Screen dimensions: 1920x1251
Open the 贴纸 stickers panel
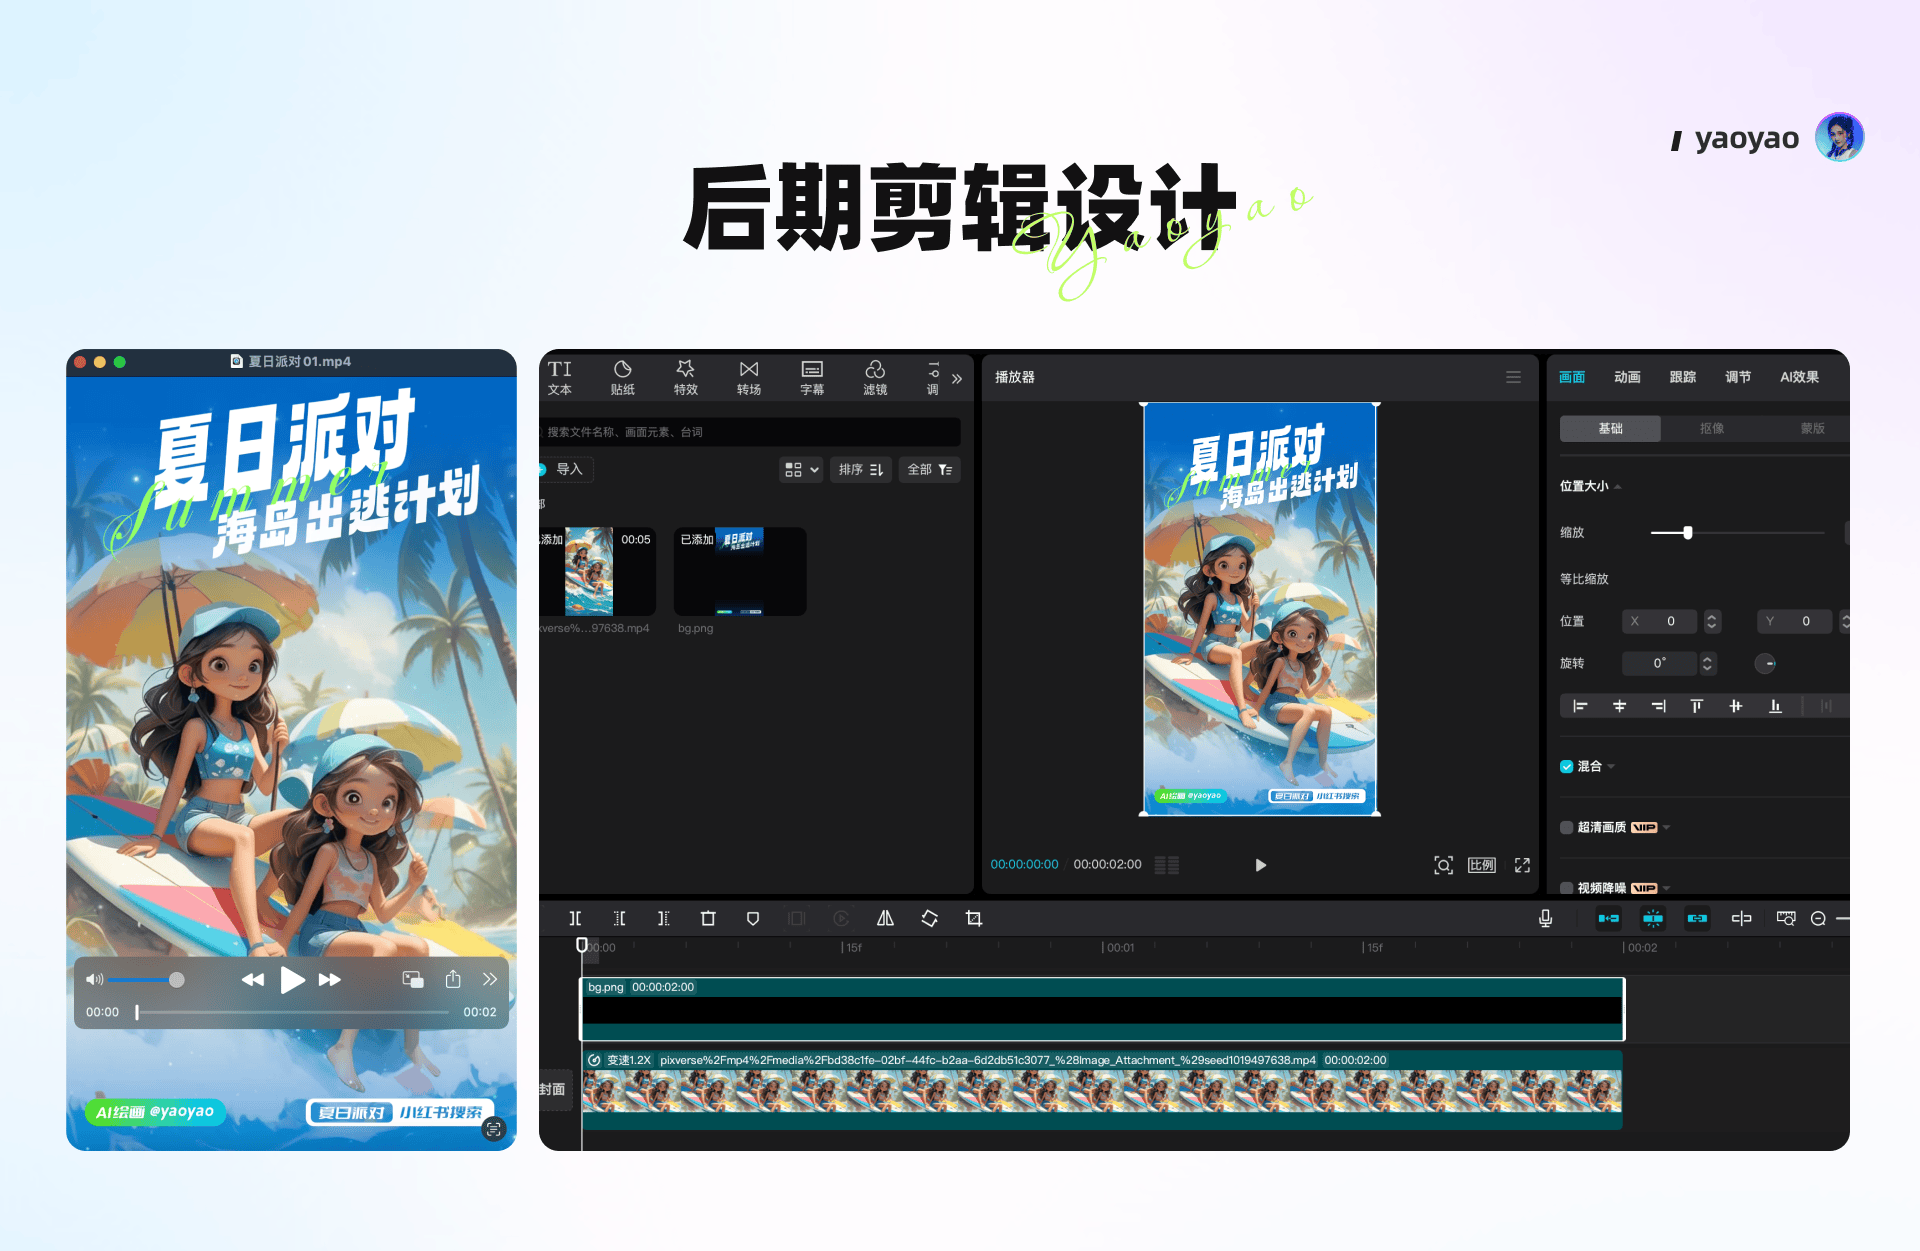coord(622,378)
